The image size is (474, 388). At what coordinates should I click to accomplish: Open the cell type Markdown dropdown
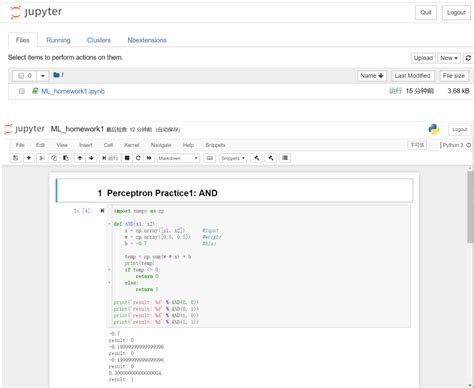pyautogui.click(x=178, y=158)
